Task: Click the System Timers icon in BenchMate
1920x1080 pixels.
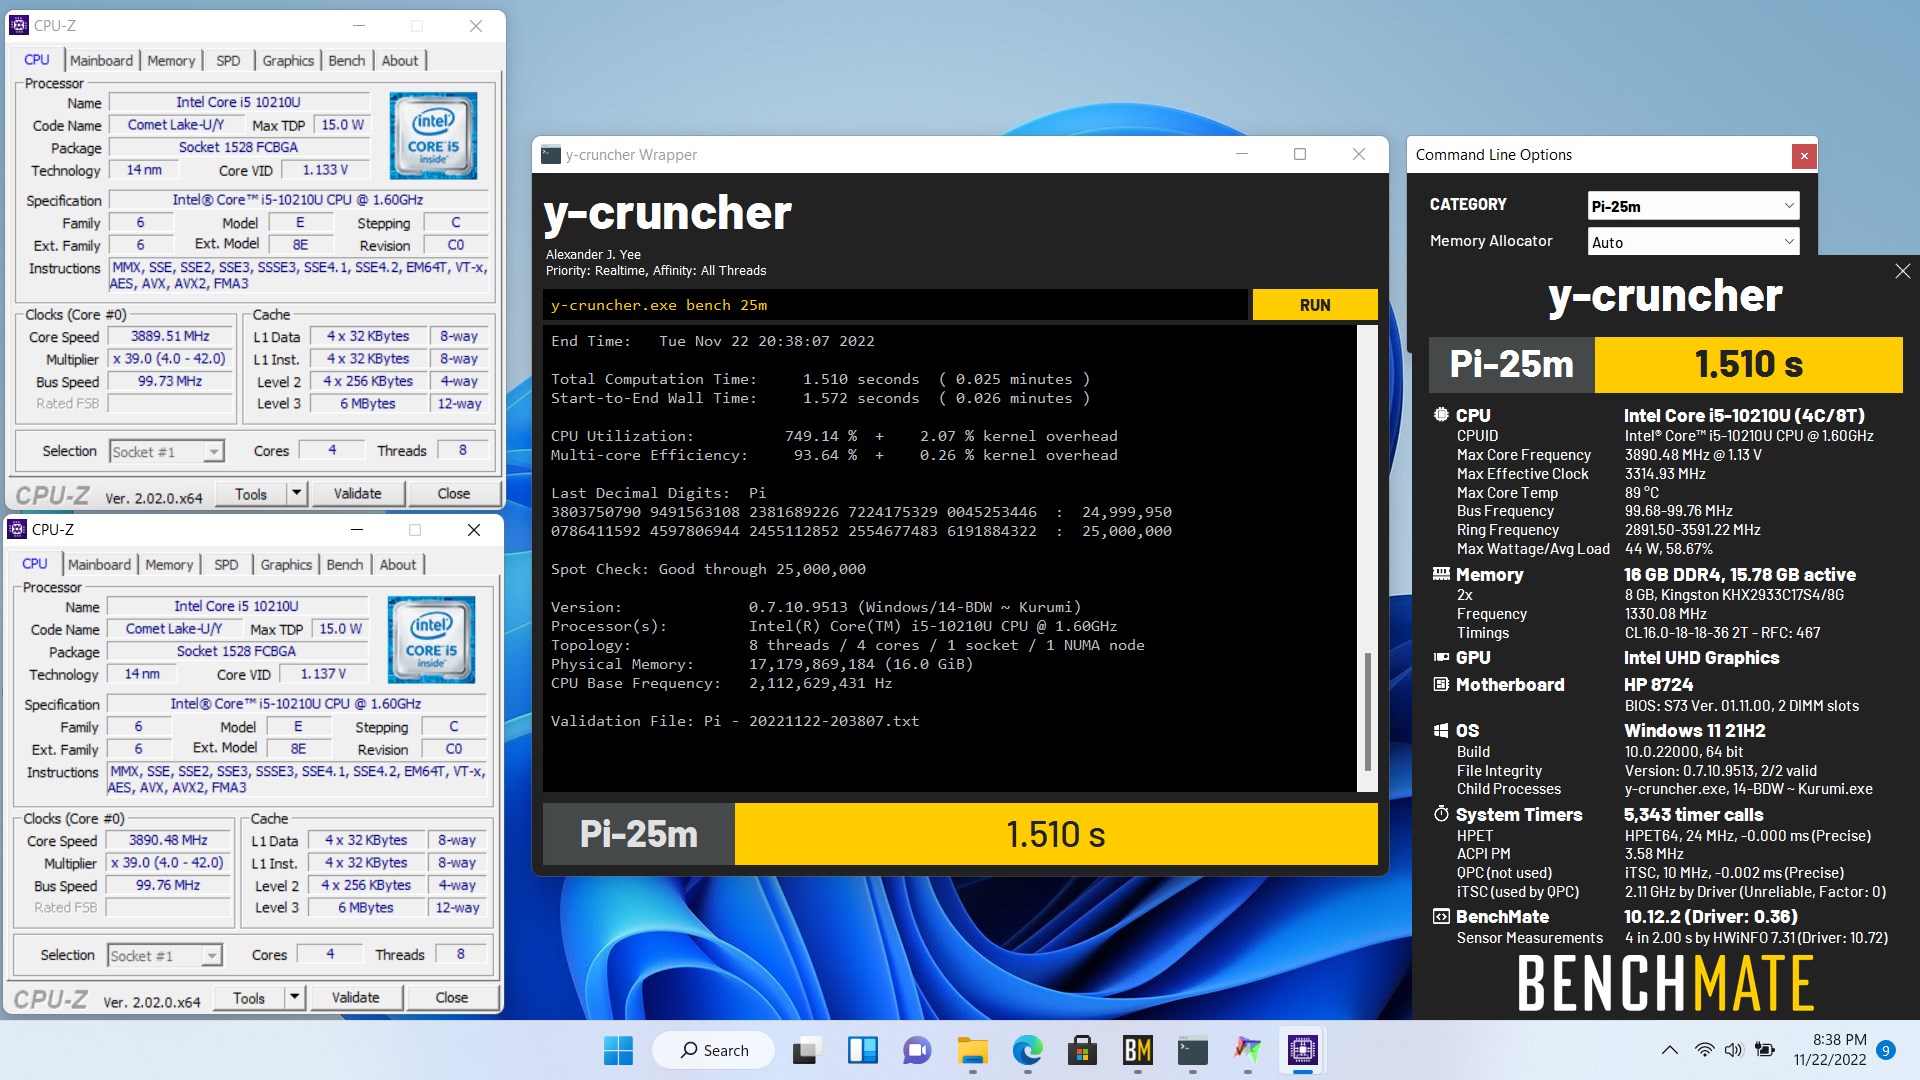Action: point(1441,814)
